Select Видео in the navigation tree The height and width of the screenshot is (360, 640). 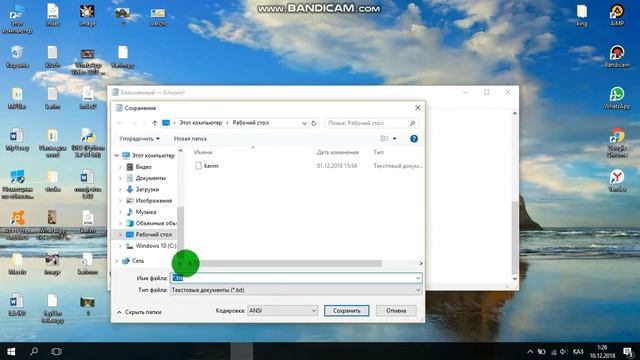[x=143, y=167]
